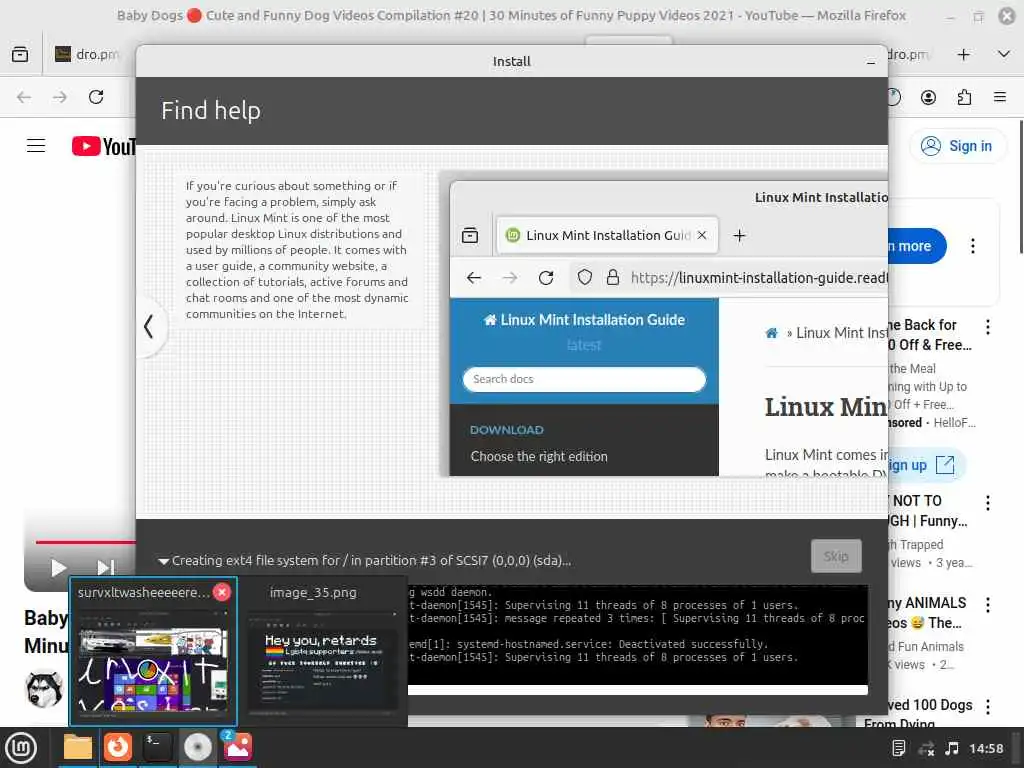Open menu for Back for Off & Free ad
1024x768 pixels.
coord(988,327)
